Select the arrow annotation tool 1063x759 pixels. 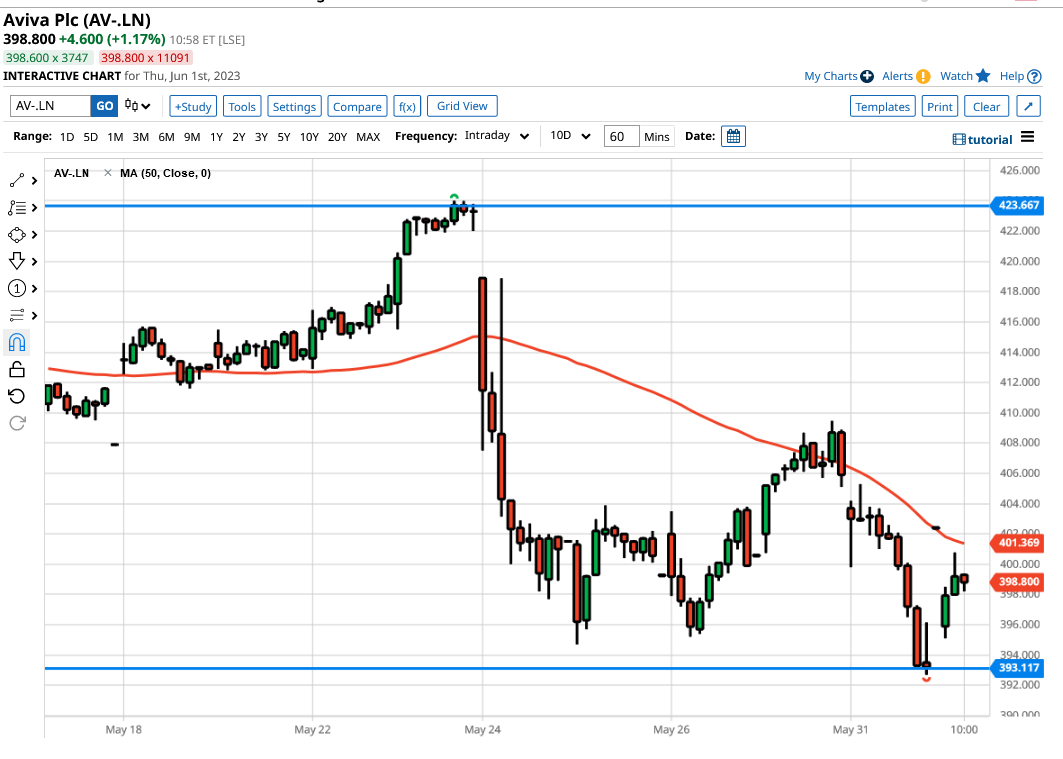click(x=15, y=261)
